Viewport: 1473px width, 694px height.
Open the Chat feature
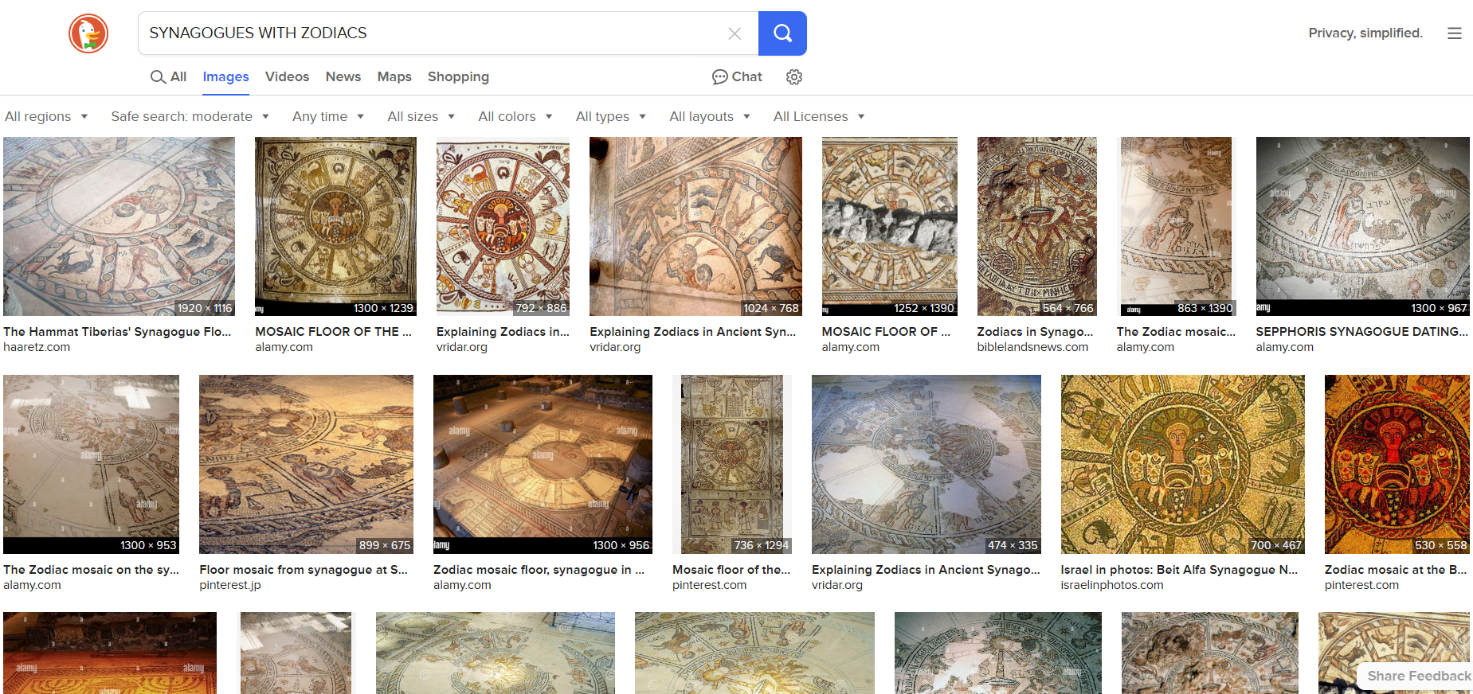737,77
